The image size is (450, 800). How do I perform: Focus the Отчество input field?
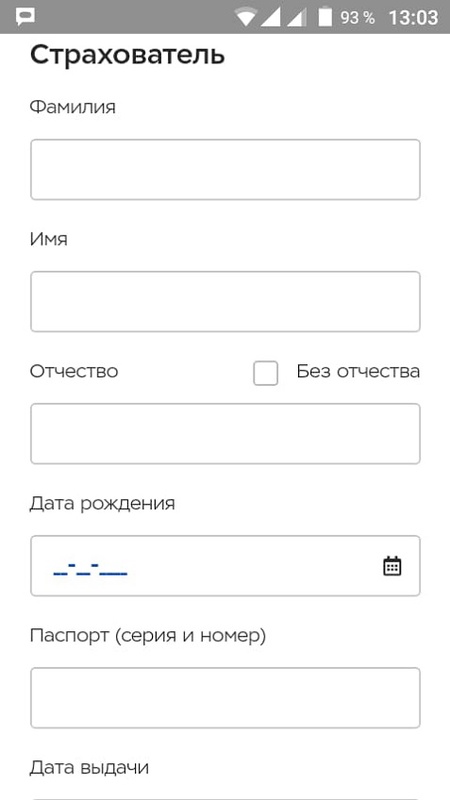pyautogui.click(x=225, y=434)
